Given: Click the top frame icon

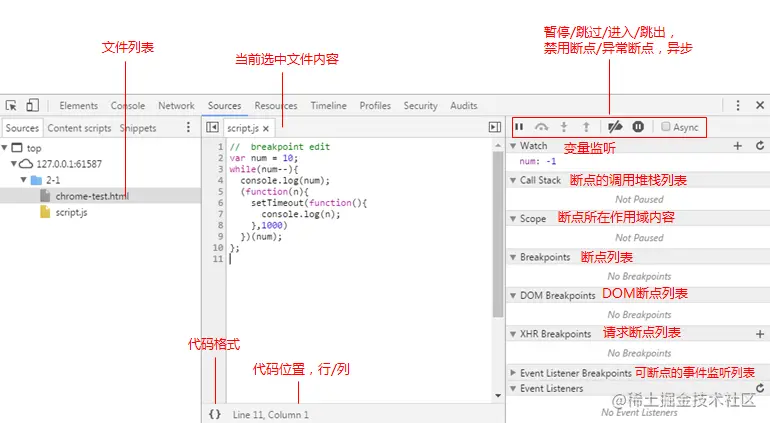Looking at the screenshot, I should coord(17,147).
